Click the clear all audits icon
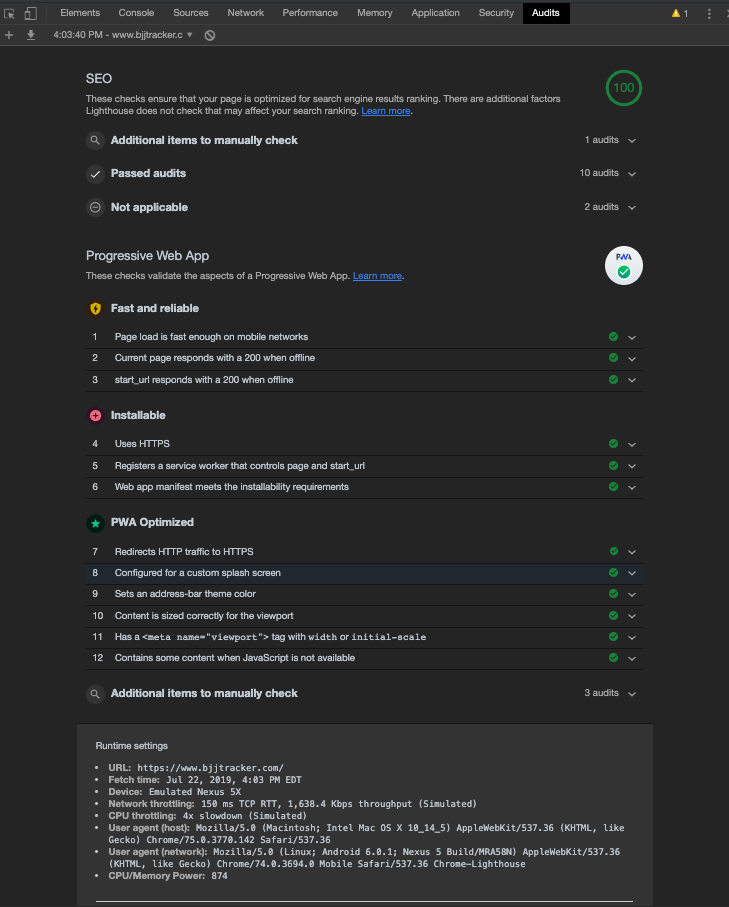The image size is (729, 907). (x=210, y=35)
